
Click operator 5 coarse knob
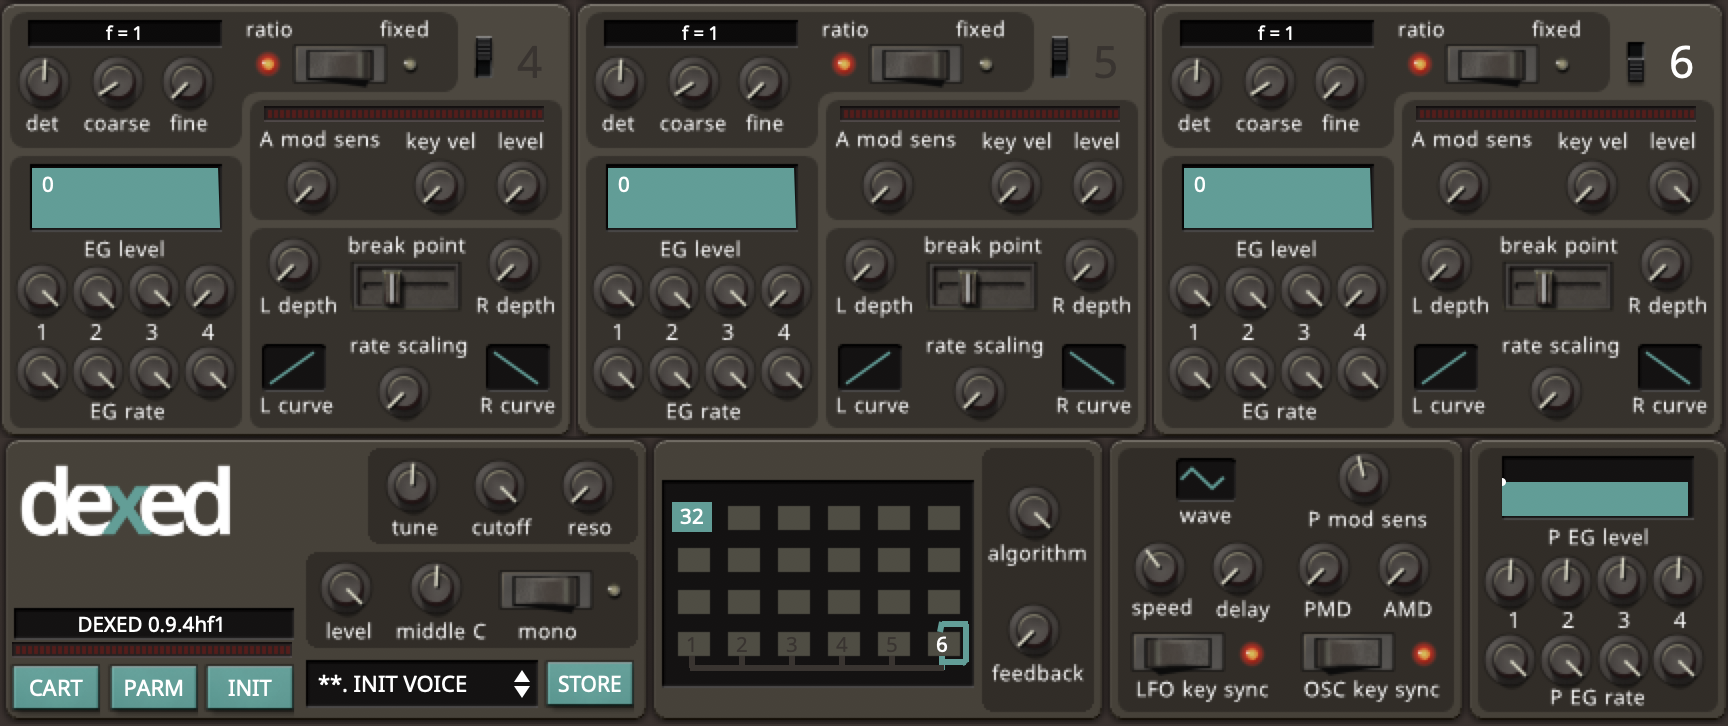point(692,84)
